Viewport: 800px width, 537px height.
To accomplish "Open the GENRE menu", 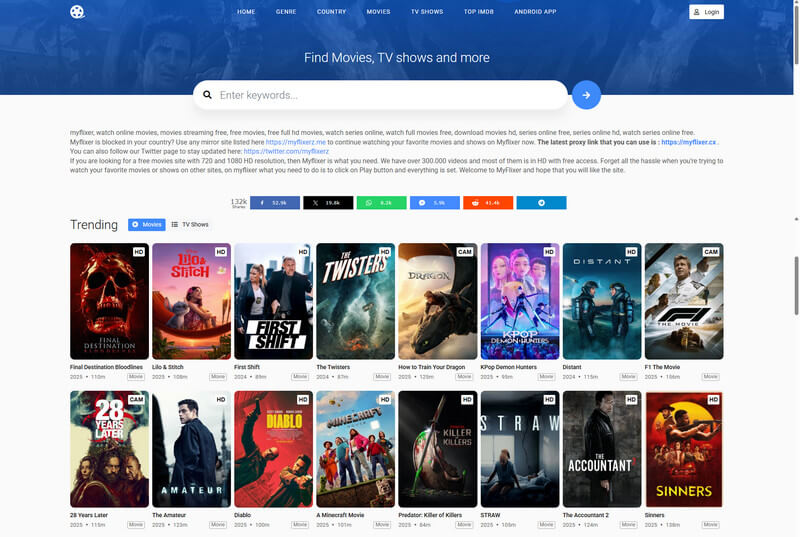I will point(286,12).
